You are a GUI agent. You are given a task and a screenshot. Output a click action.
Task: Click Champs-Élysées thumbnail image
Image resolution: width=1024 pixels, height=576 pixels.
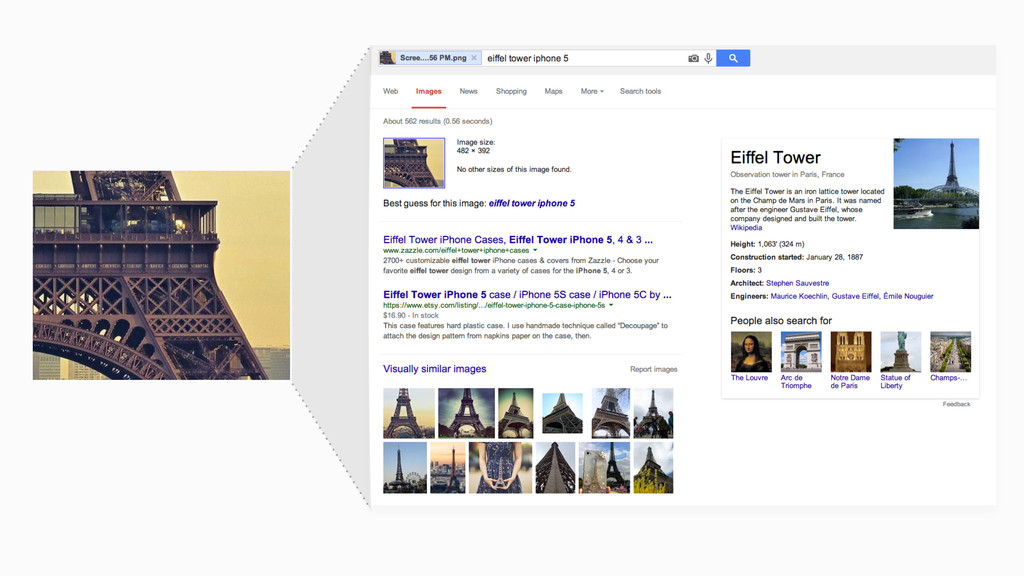coord(950,351)
